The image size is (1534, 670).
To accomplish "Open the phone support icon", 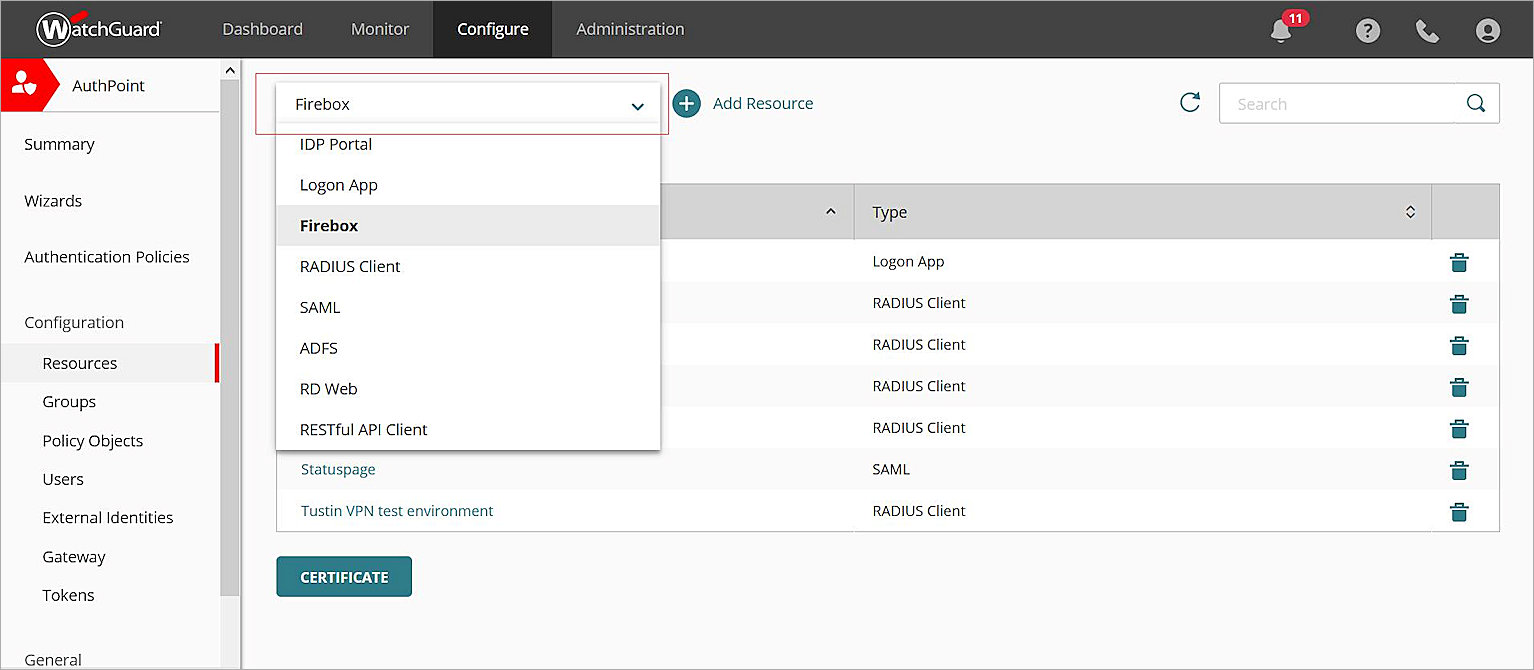I will (1427, 30).
